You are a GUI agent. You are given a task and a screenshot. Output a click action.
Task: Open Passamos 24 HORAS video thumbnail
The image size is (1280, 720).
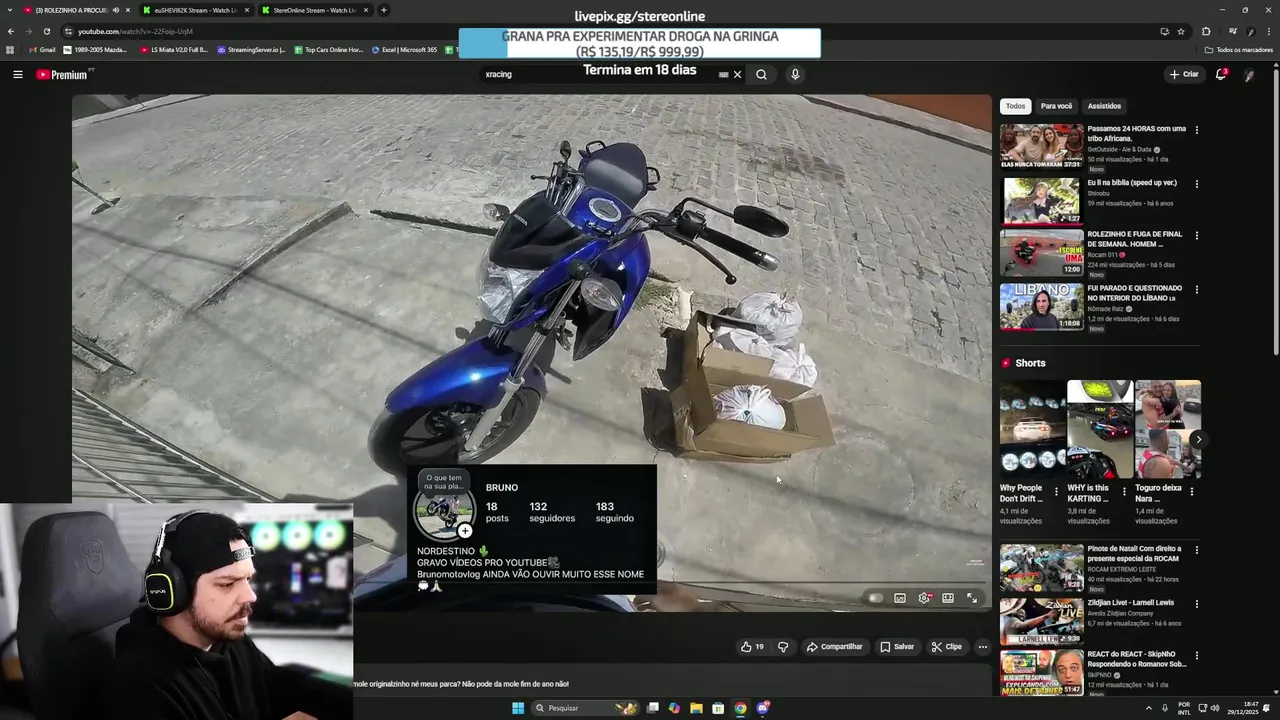(x=1041, y=147)
